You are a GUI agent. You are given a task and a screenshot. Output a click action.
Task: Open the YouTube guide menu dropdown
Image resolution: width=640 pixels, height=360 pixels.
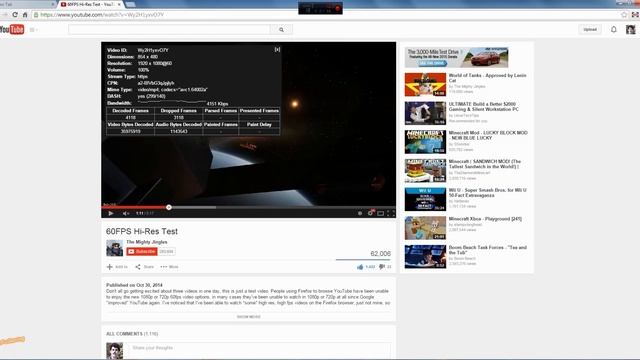pyautogui.click(x=33, y=29)
